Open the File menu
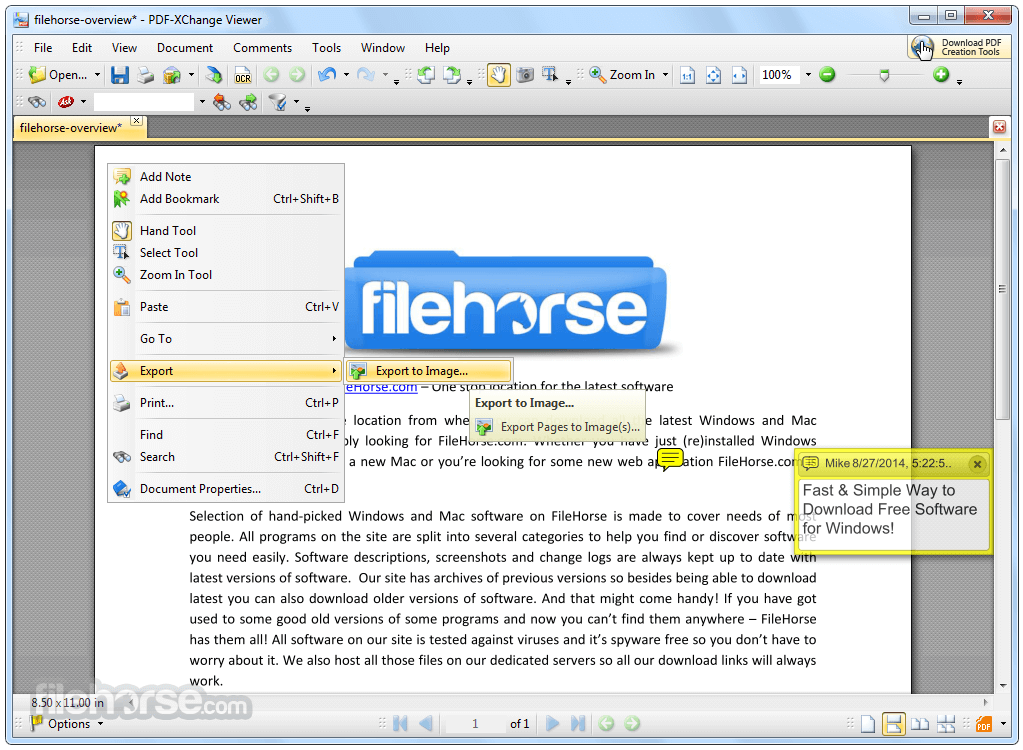Image resolution: width=1023 pixels, height=750 pixels. 43,48
